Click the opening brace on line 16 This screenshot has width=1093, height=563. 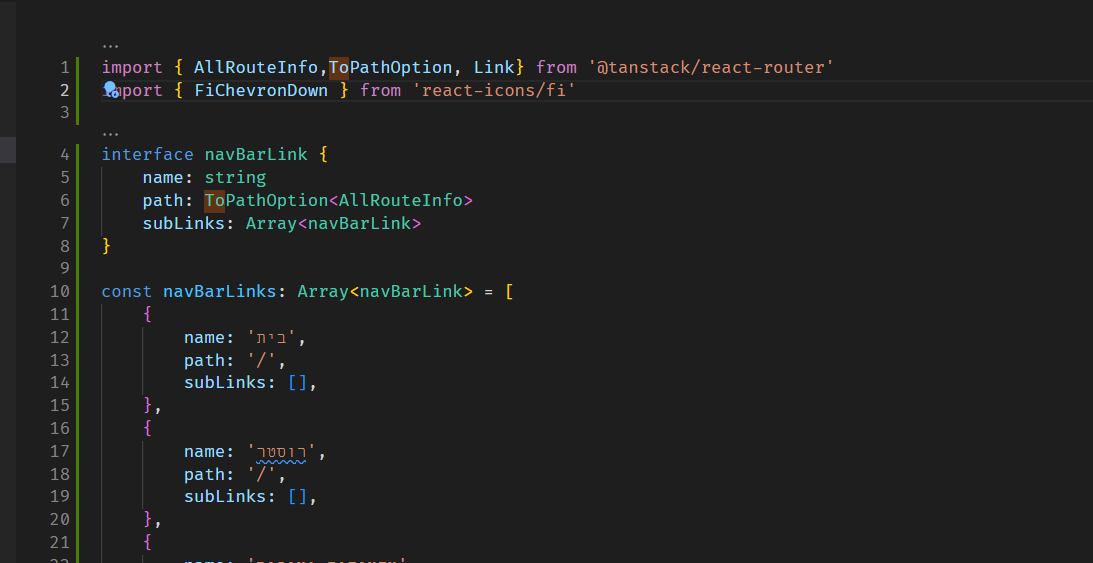[x=148, y=428]
